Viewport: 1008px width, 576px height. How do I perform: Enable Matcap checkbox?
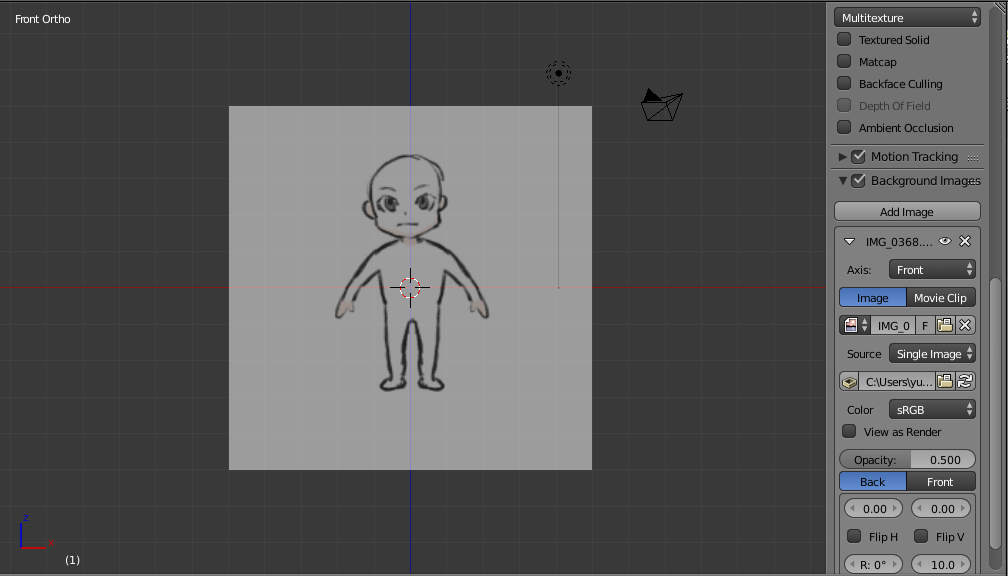[x=844, y=61]
